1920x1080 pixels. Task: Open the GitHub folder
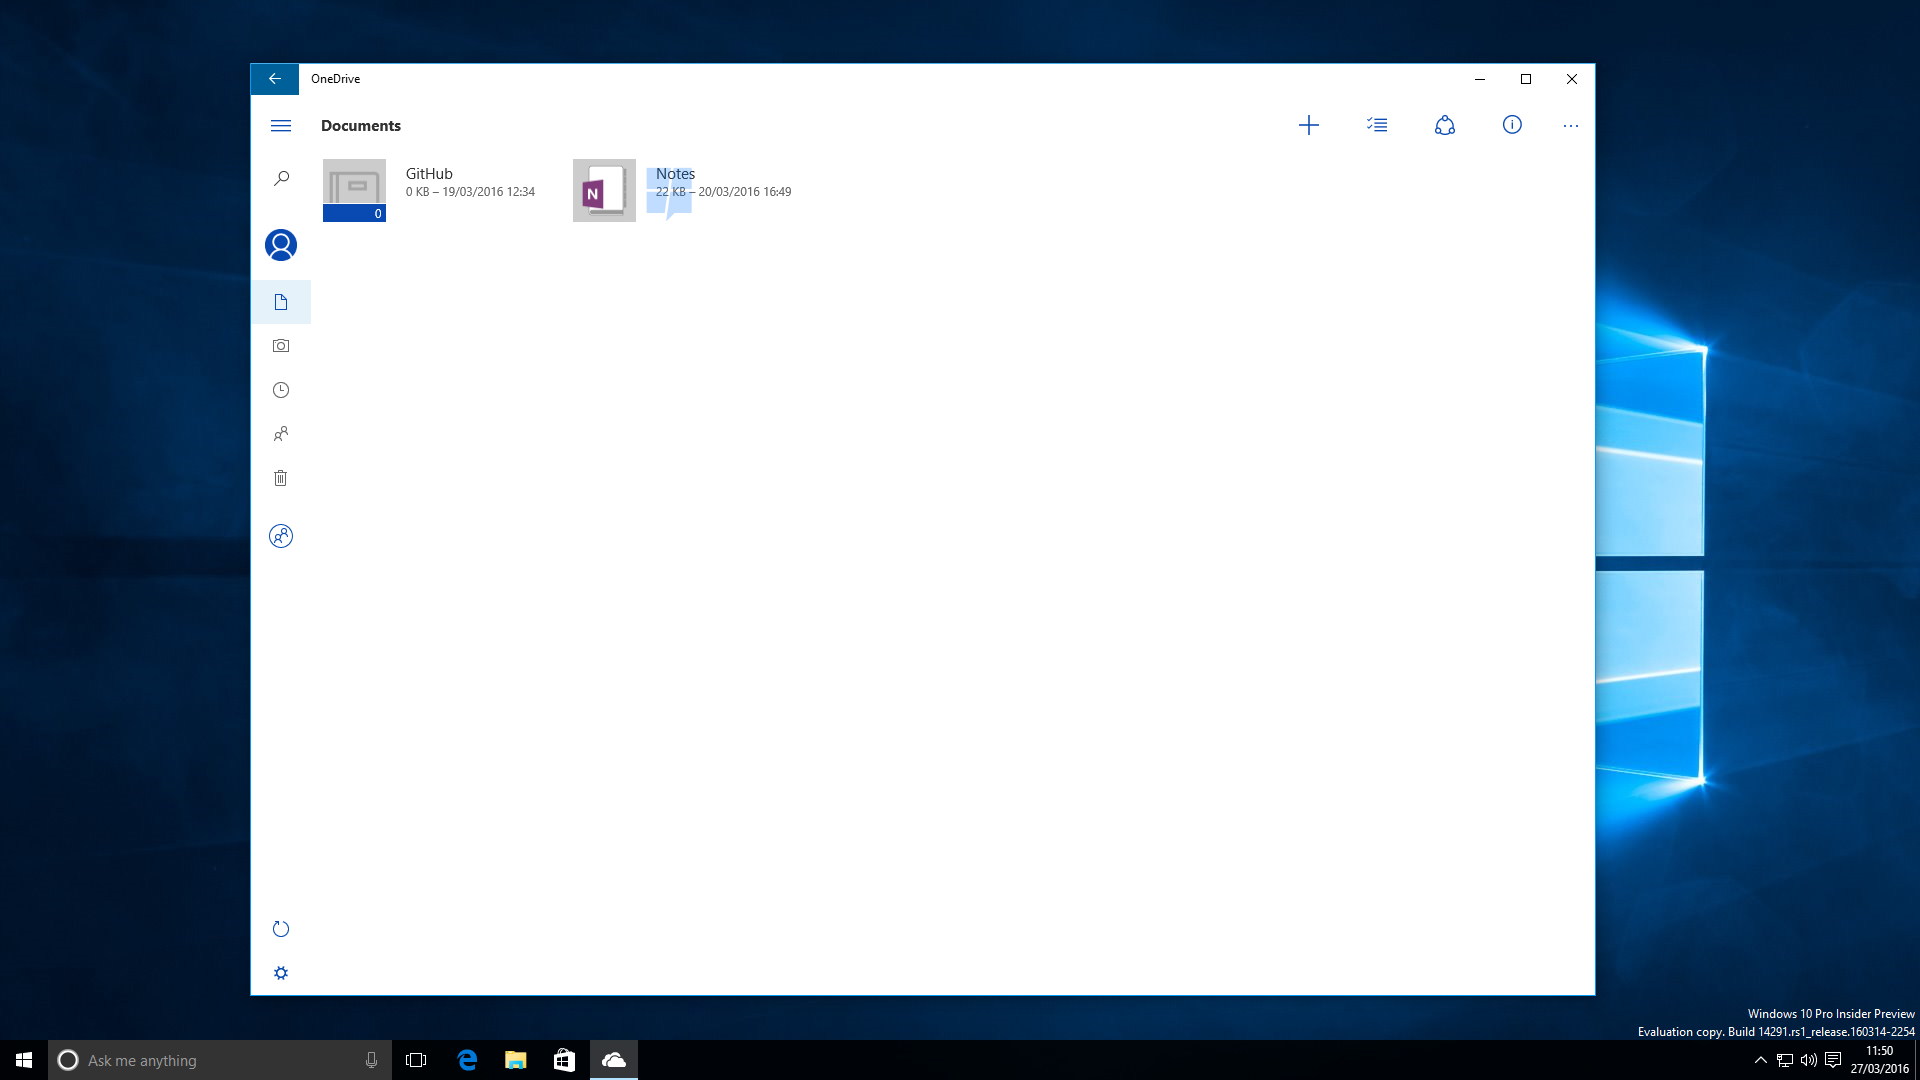pos(355,190)
